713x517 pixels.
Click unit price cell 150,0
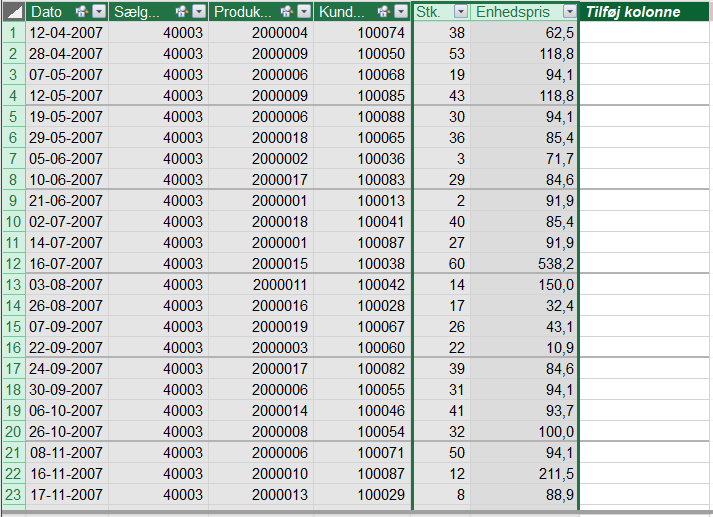coord(524,285)
